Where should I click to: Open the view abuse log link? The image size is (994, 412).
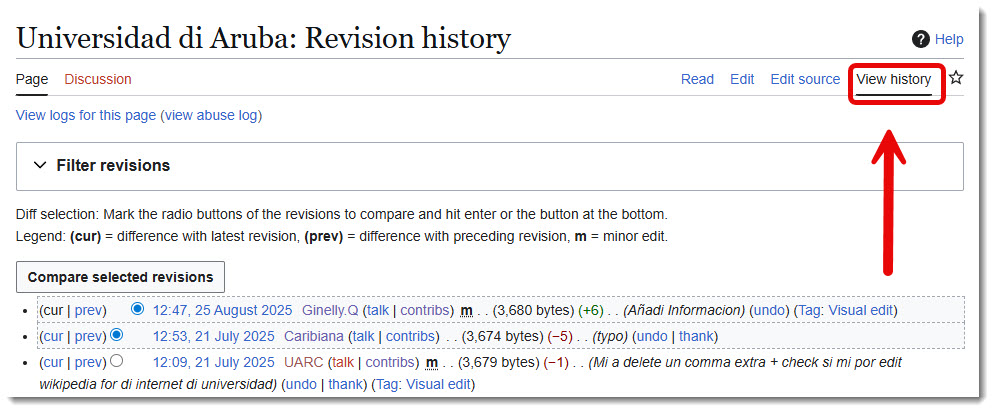coord(211,115)
